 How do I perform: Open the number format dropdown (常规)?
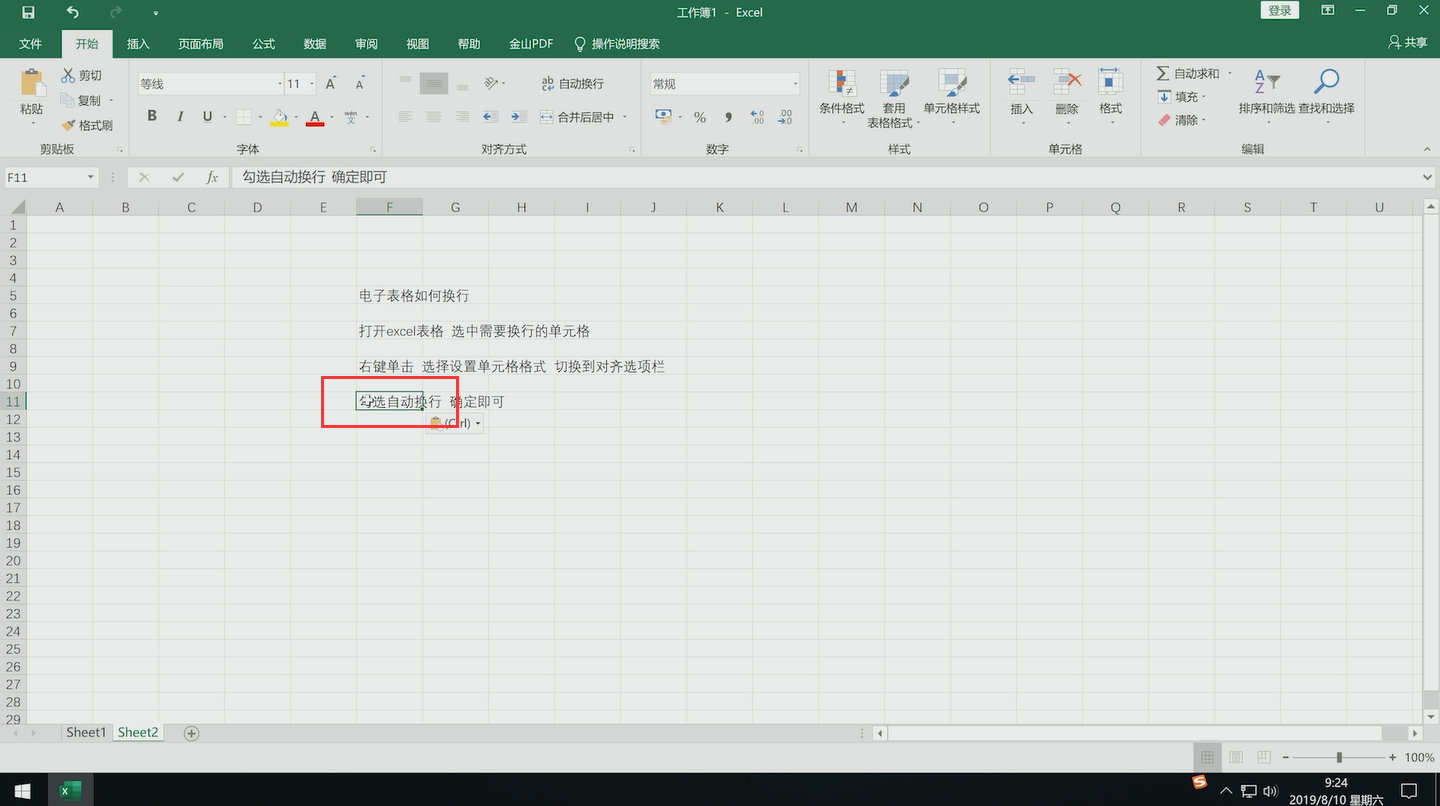795,84
